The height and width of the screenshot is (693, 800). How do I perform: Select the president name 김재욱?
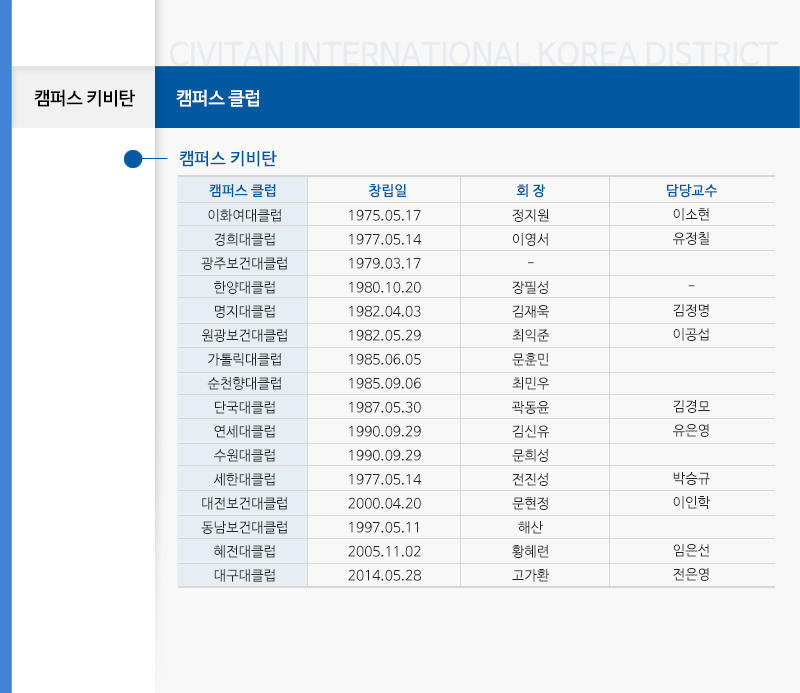coord(531,311)
